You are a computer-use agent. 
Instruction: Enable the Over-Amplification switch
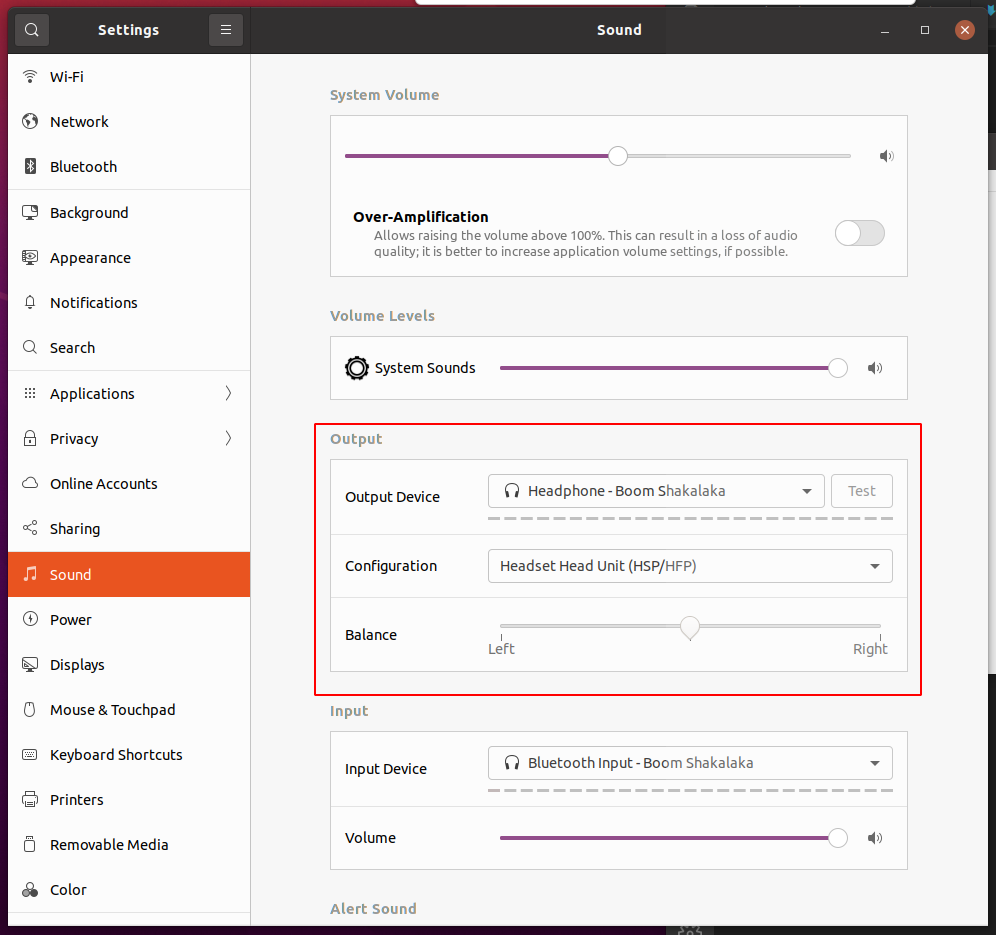pos(860,233)
